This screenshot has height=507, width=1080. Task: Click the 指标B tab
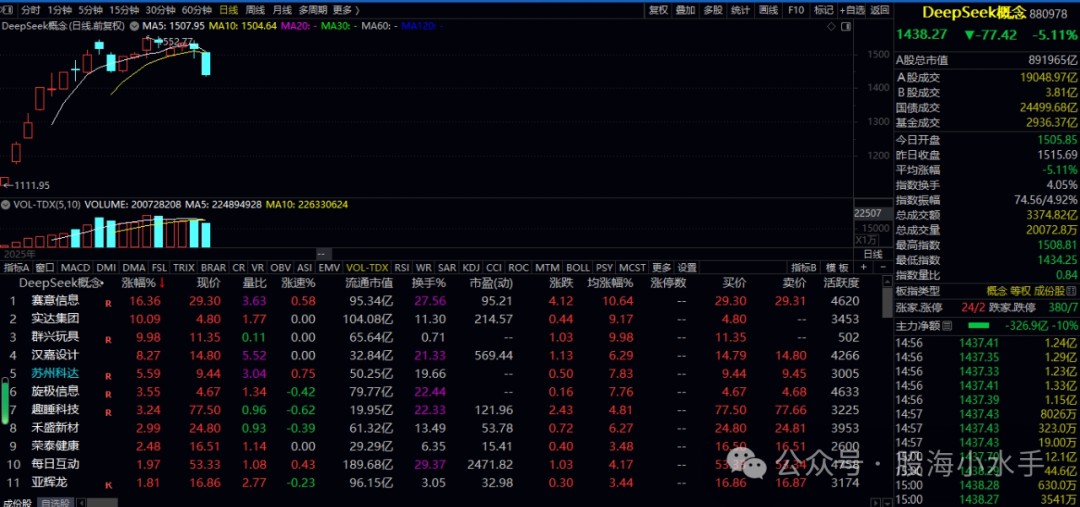(804, 267)
